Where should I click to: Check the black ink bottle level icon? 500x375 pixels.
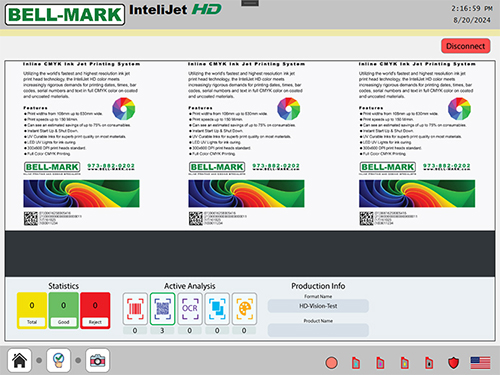[429, 363]
